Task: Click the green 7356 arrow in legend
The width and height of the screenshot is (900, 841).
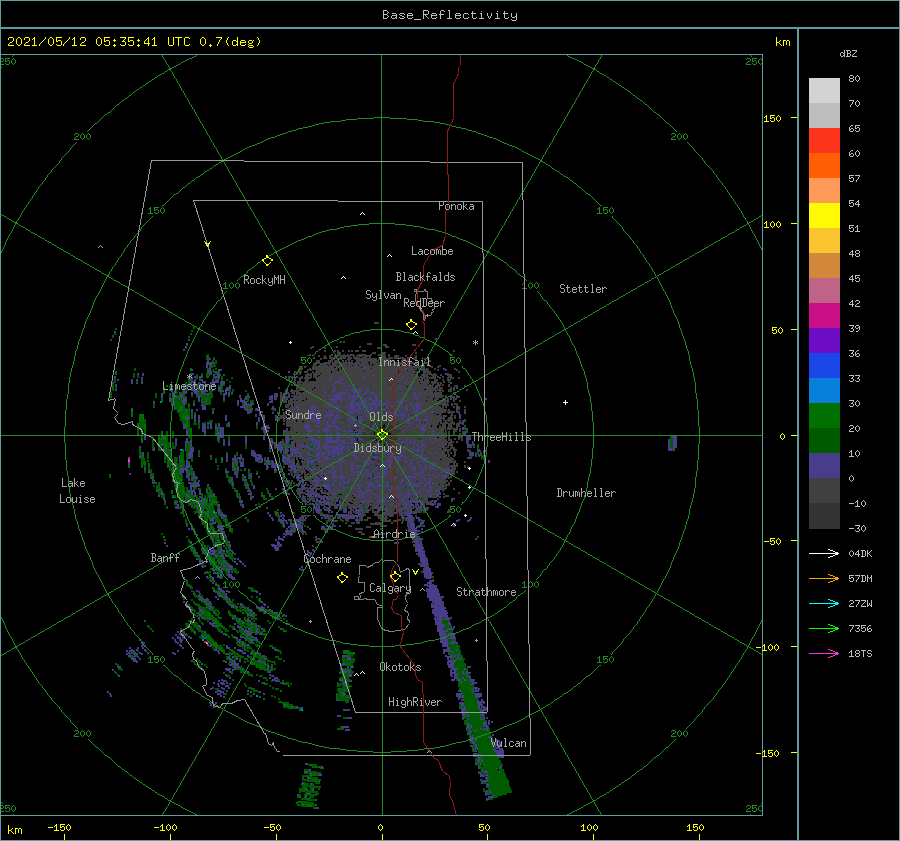Action: (824, 629)
